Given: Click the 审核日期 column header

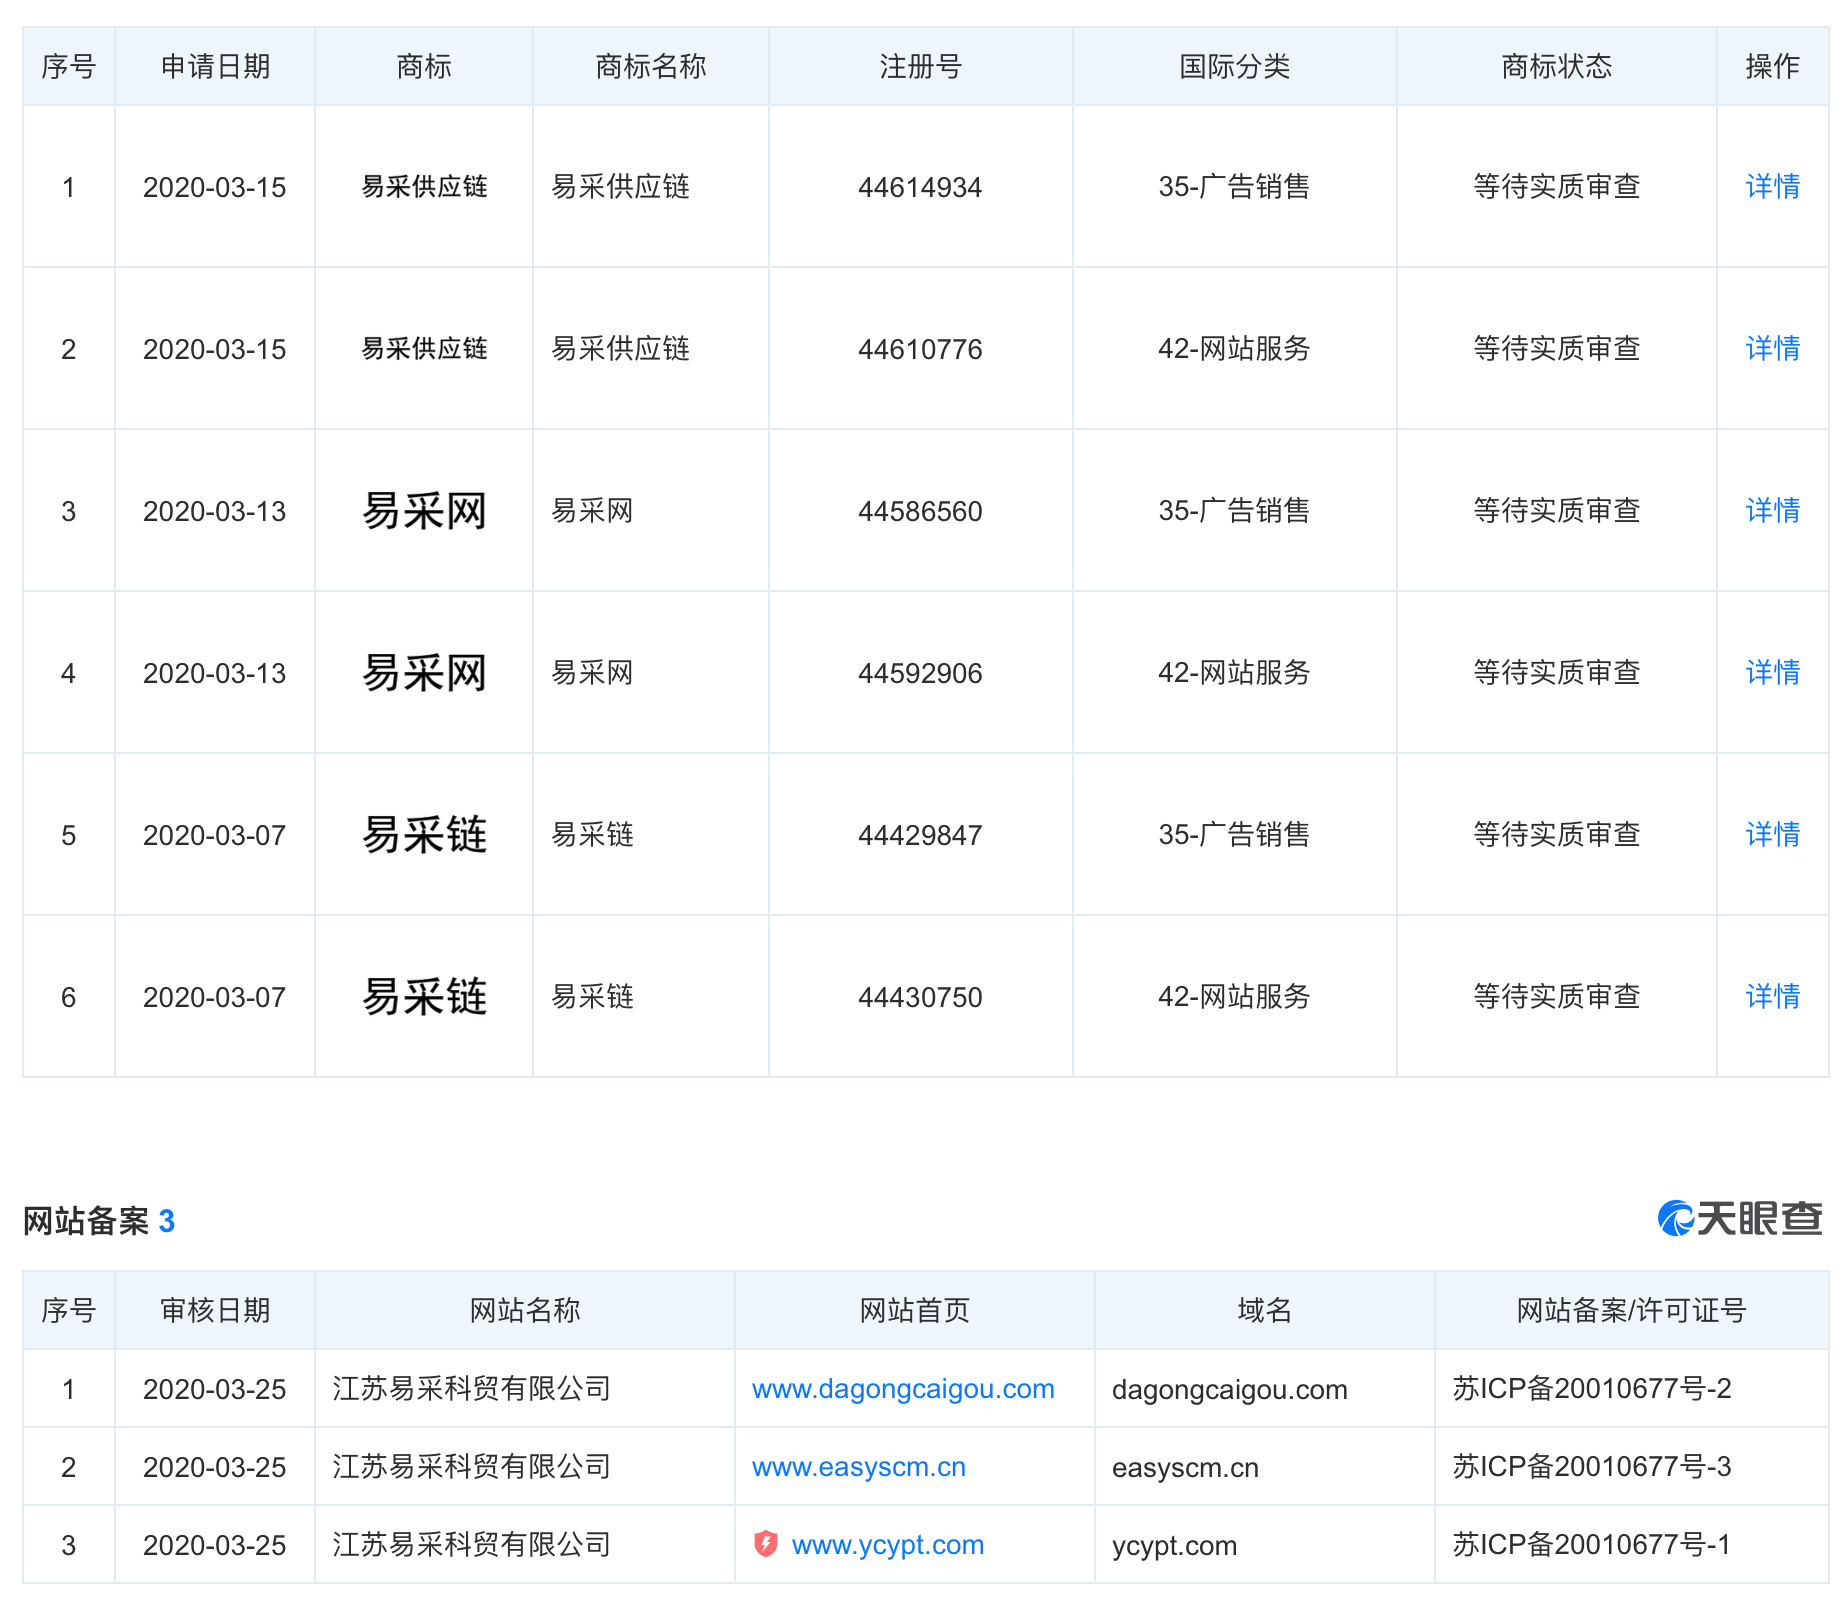Looking at the screenshot, I should (x=215, y=1310).
